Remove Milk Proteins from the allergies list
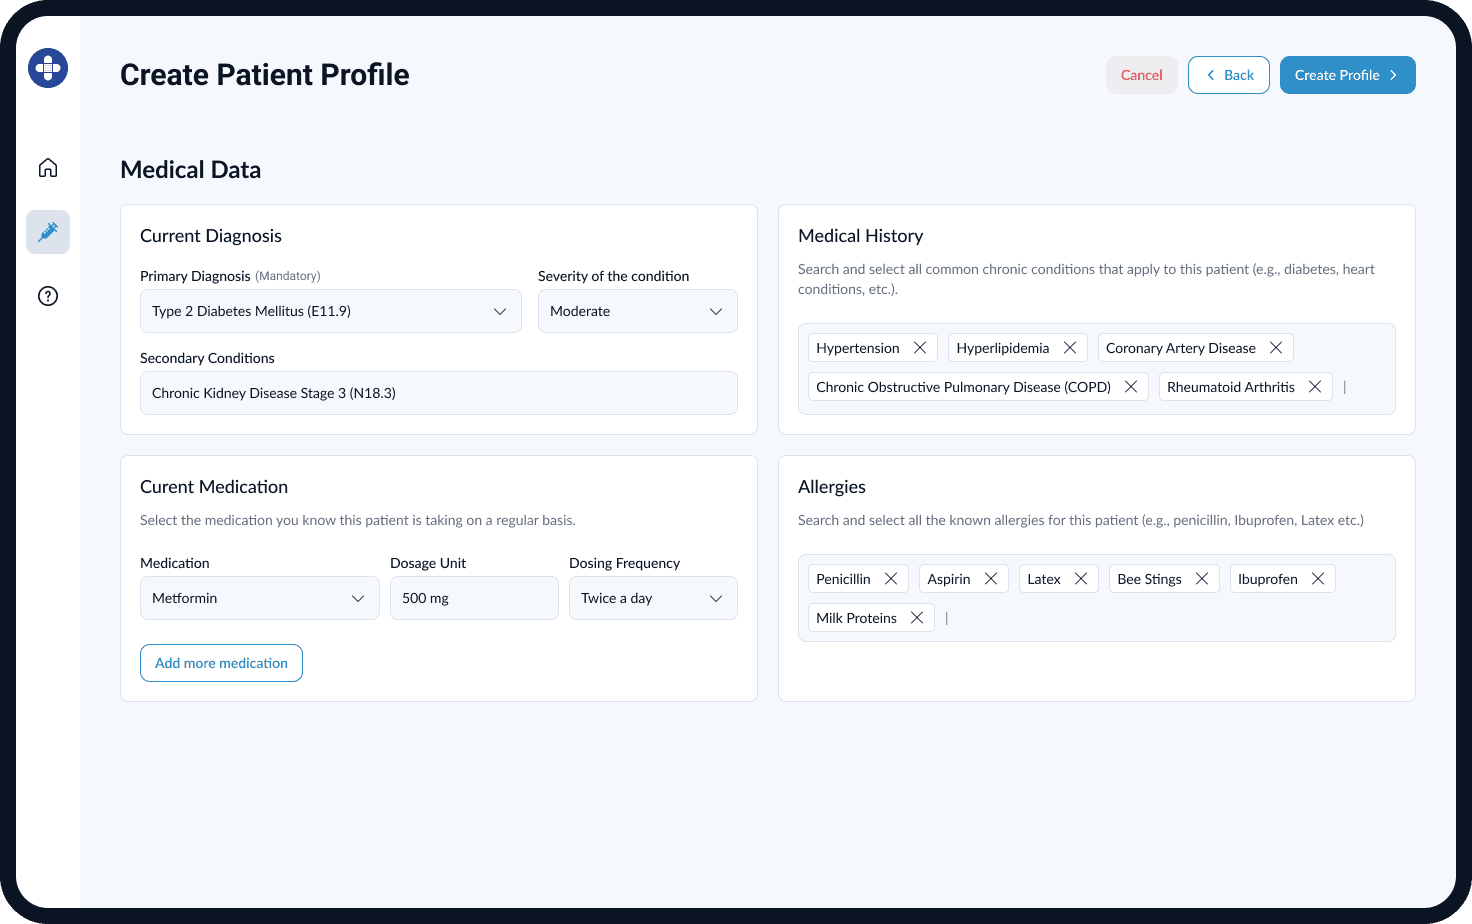This screenshot has width=1472, height=924. pyautogui.click(x=917, y=617)
